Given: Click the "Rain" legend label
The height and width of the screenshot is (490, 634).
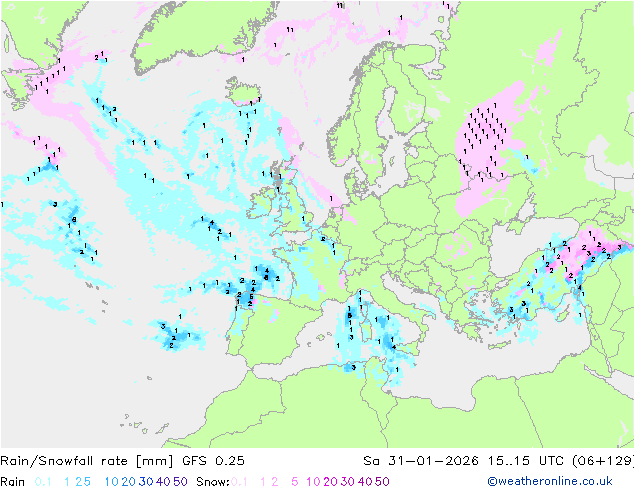Looking at the screenshot, I should tap(13, 482).
